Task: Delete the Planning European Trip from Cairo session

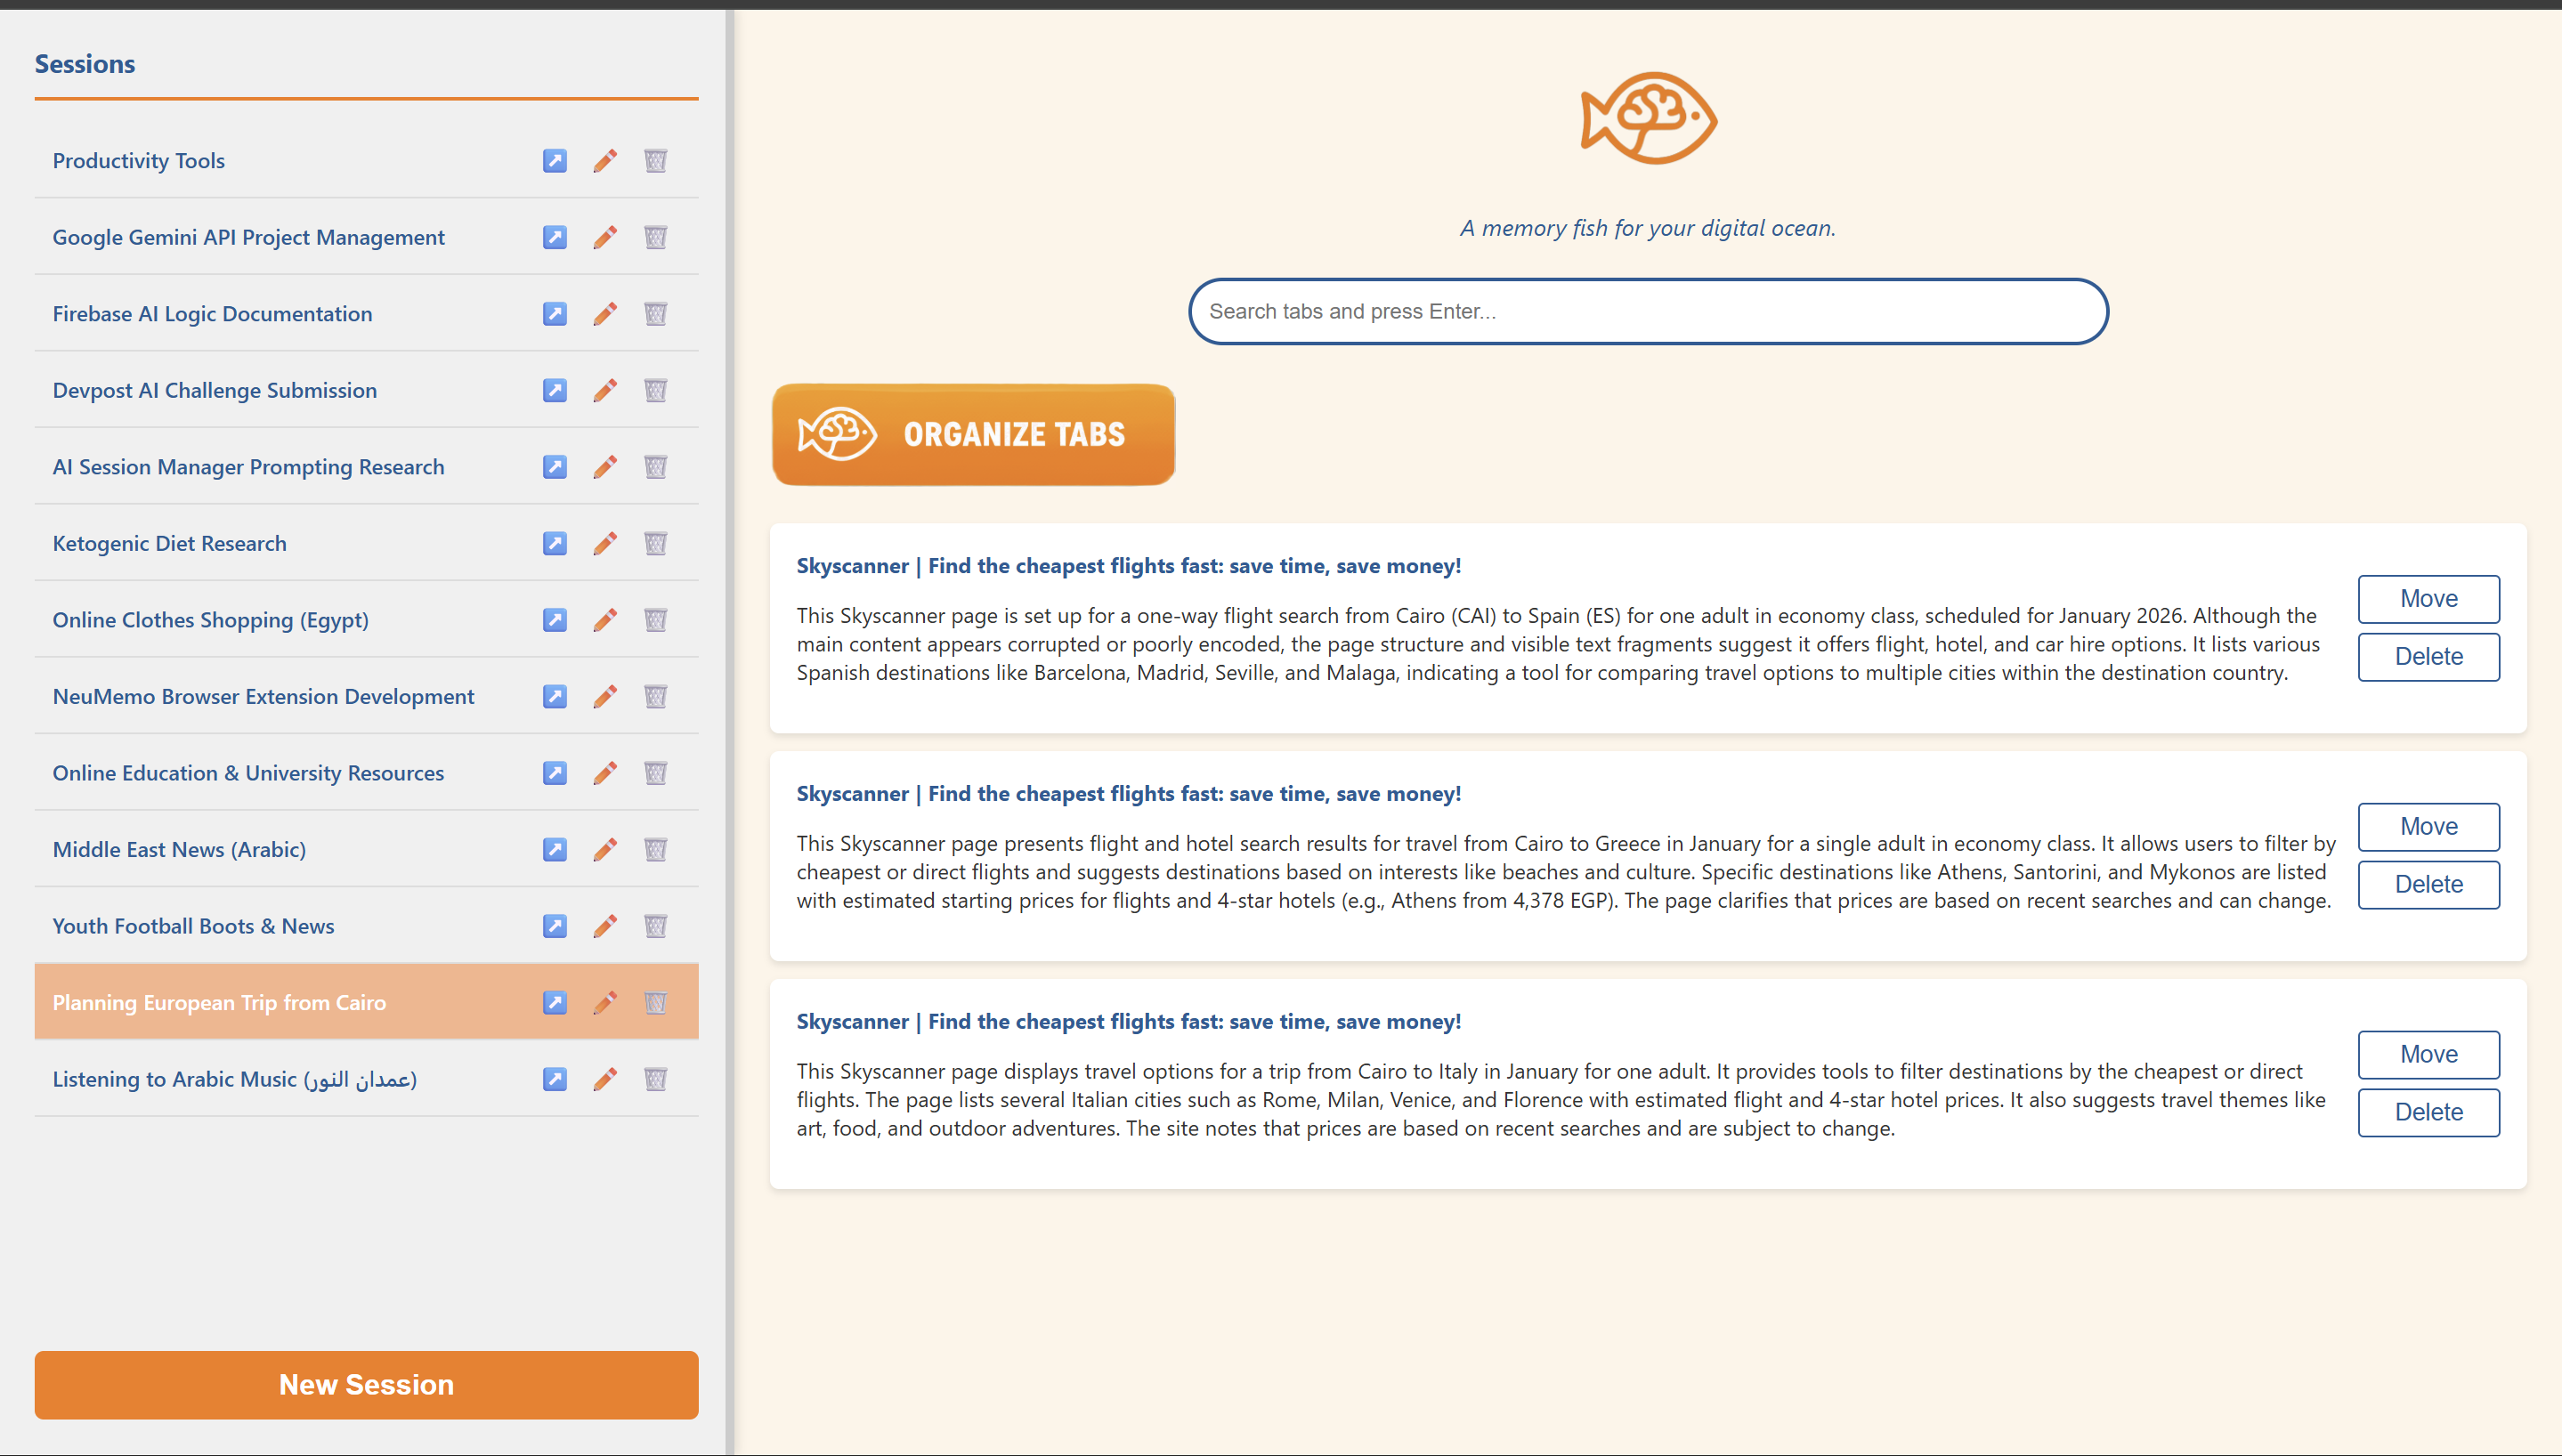Action: click(x=655, y=1002)
